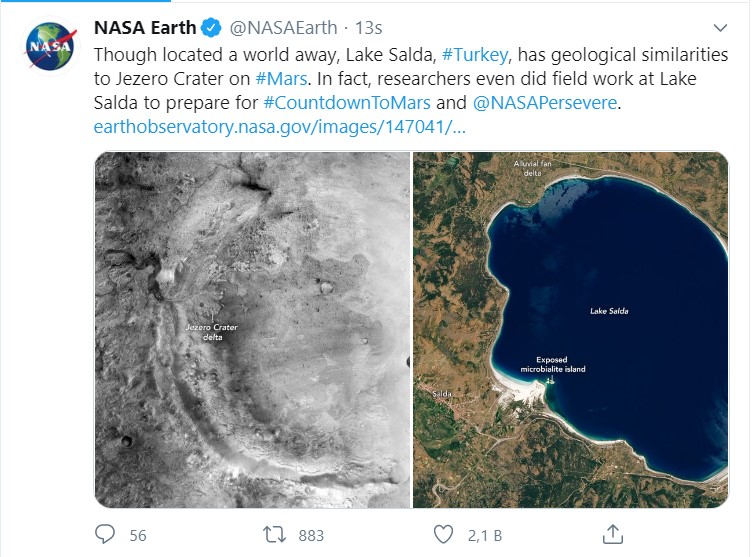Click the verified badge next to NASA Earth

pos(211,27)
